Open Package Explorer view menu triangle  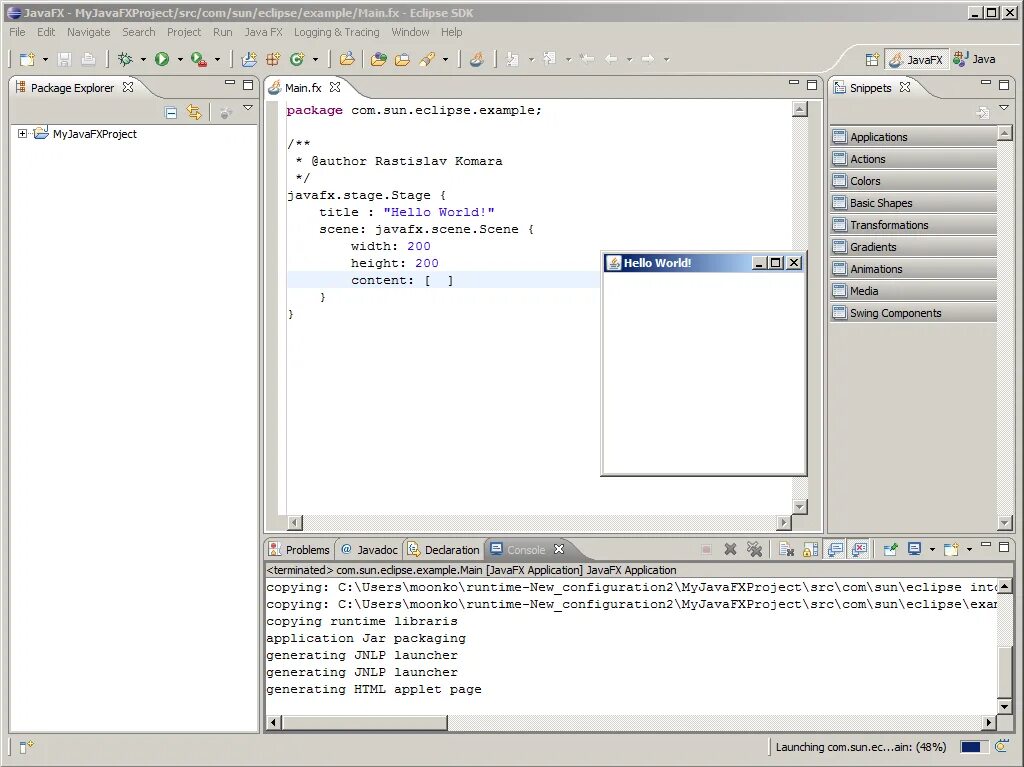(x=248, y=108)
